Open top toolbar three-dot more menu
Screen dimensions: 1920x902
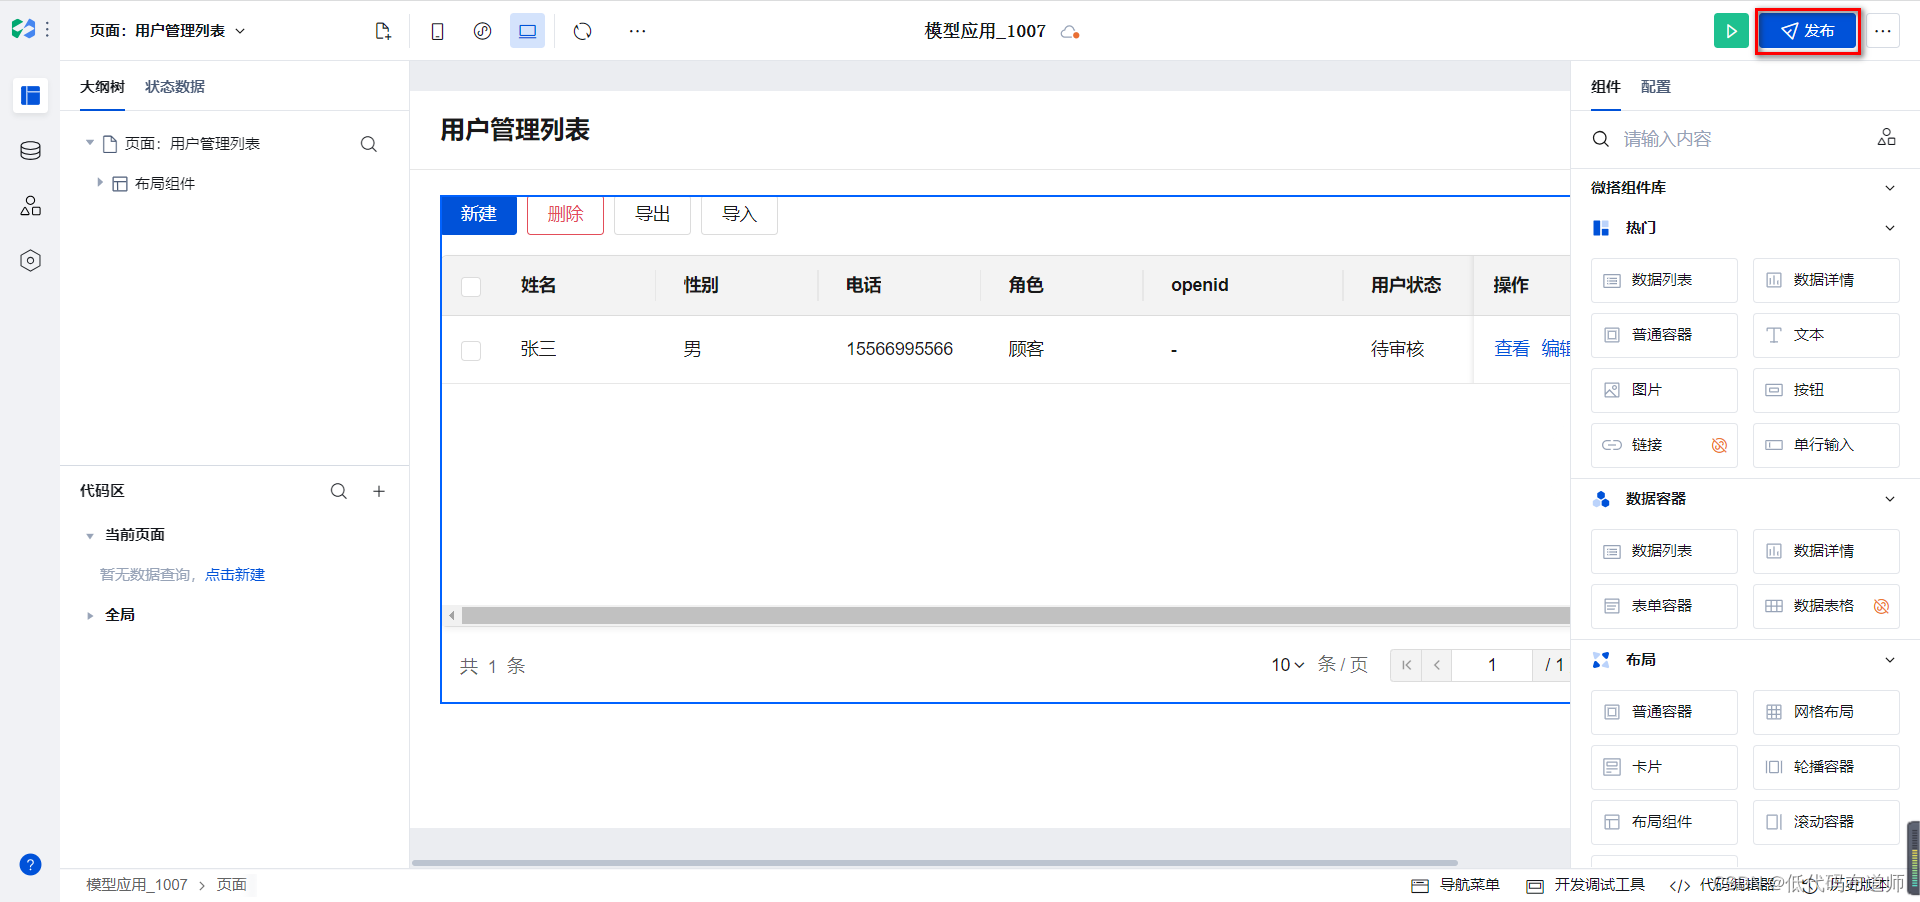coord(637,31)
